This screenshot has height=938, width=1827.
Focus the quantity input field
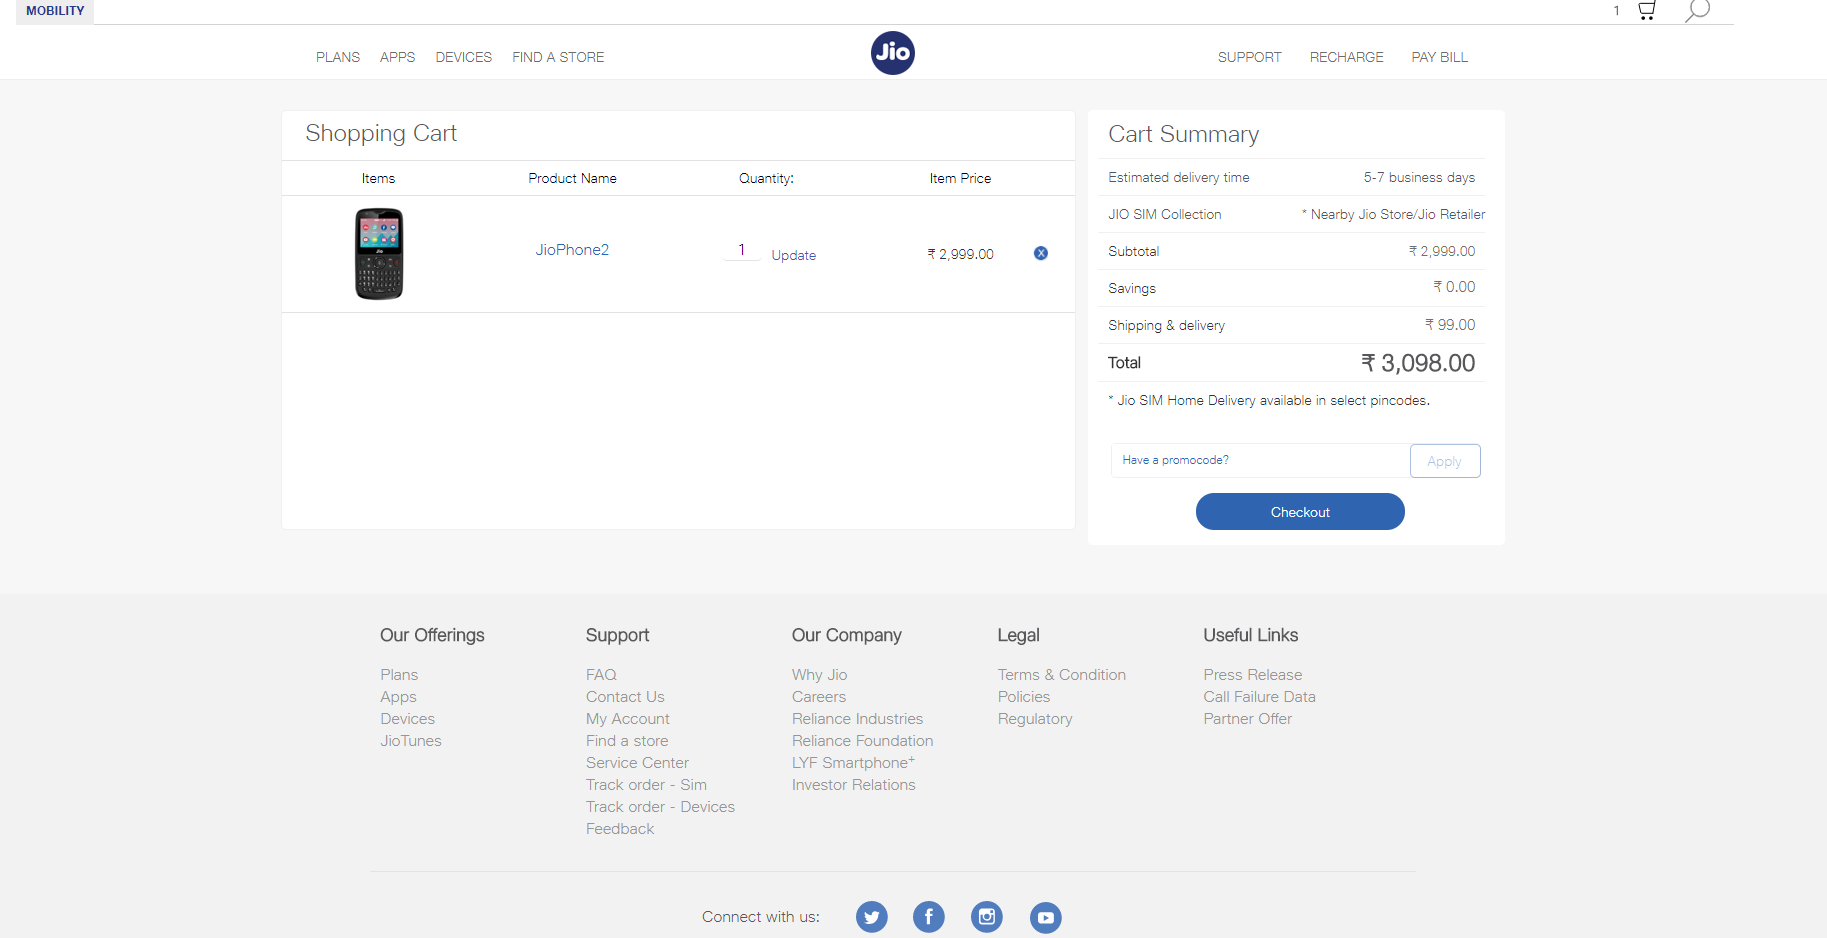(742, 250)
